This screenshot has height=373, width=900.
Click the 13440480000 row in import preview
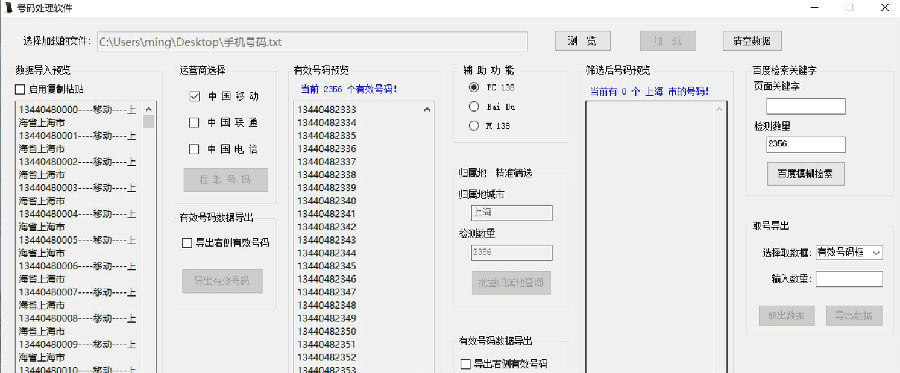78,116
